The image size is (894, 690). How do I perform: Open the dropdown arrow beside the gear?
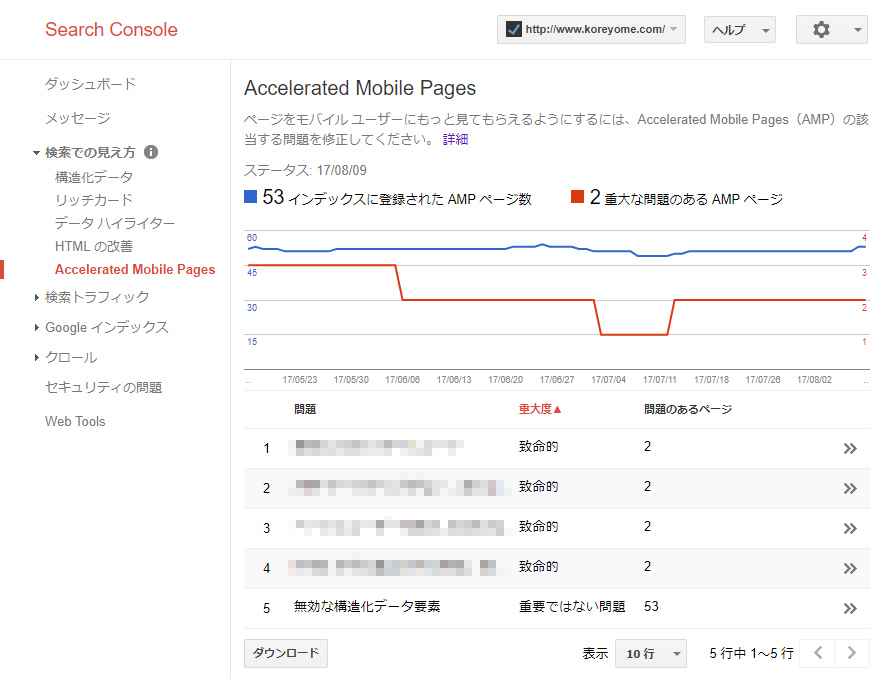(x=857, y=30)
